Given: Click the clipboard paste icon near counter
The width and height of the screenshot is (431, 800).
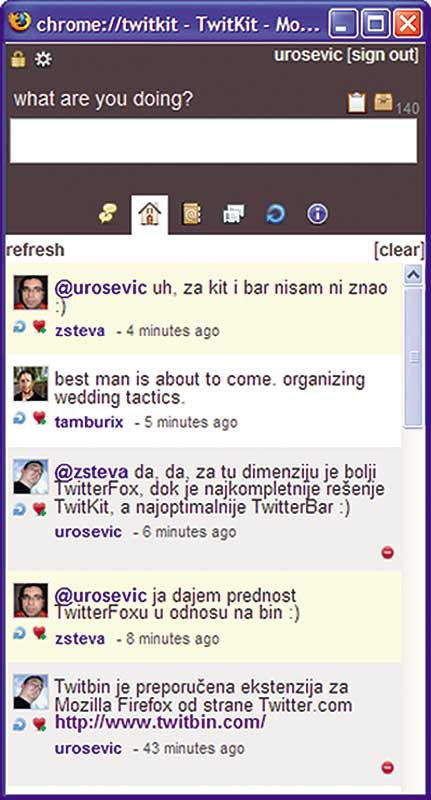Looking at the screenshot, I should coord(357,103).
